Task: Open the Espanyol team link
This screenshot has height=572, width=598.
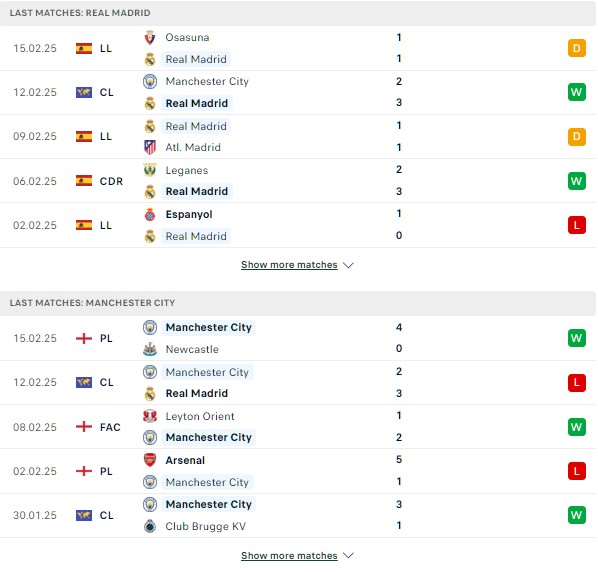Action: (x=189, y=215)
